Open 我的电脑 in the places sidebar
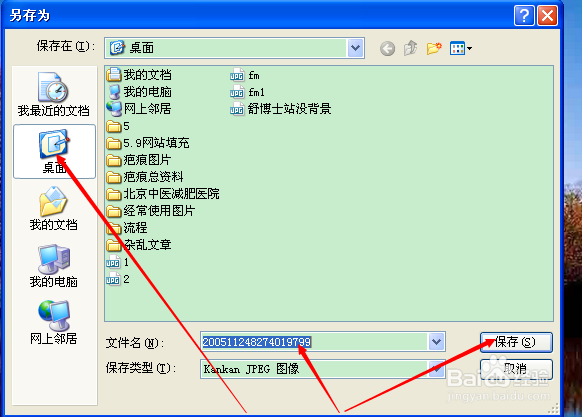 coord(53,266)
